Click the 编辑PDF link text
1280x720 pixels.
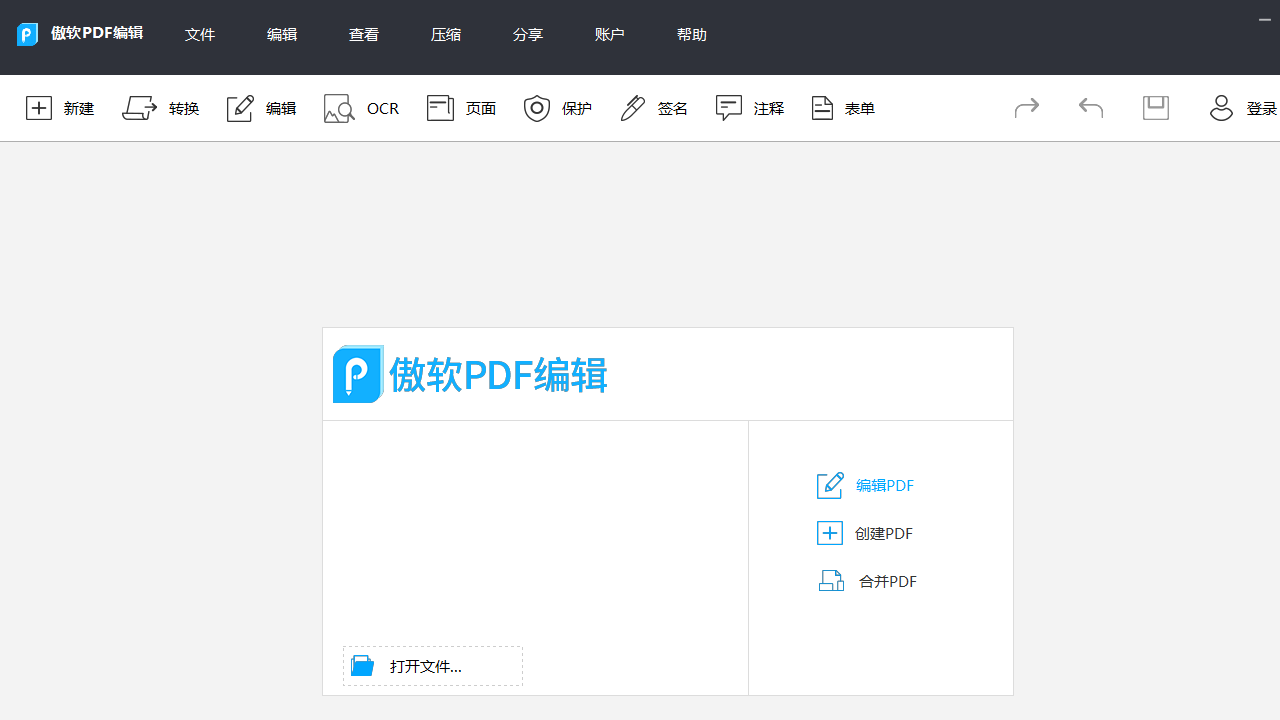point(885,486)
